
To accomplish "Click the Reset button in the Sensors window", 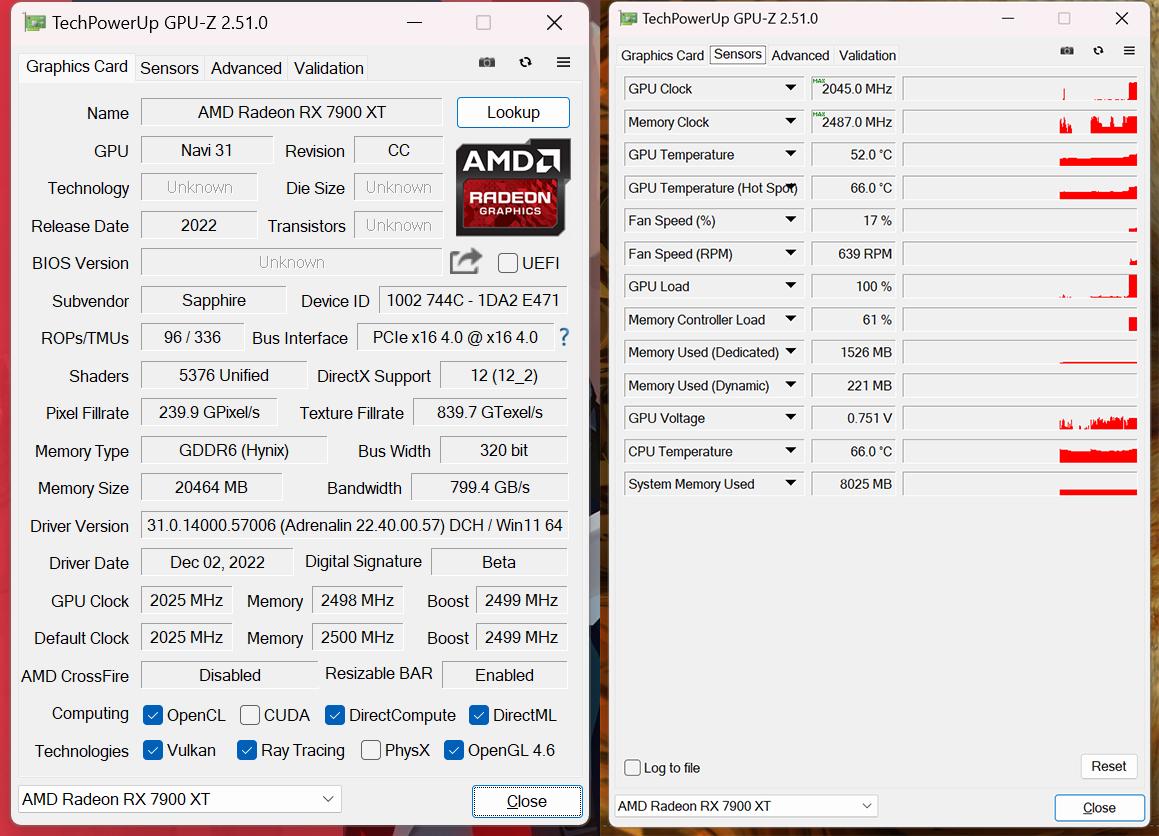I will click(x=1109, y=767).
